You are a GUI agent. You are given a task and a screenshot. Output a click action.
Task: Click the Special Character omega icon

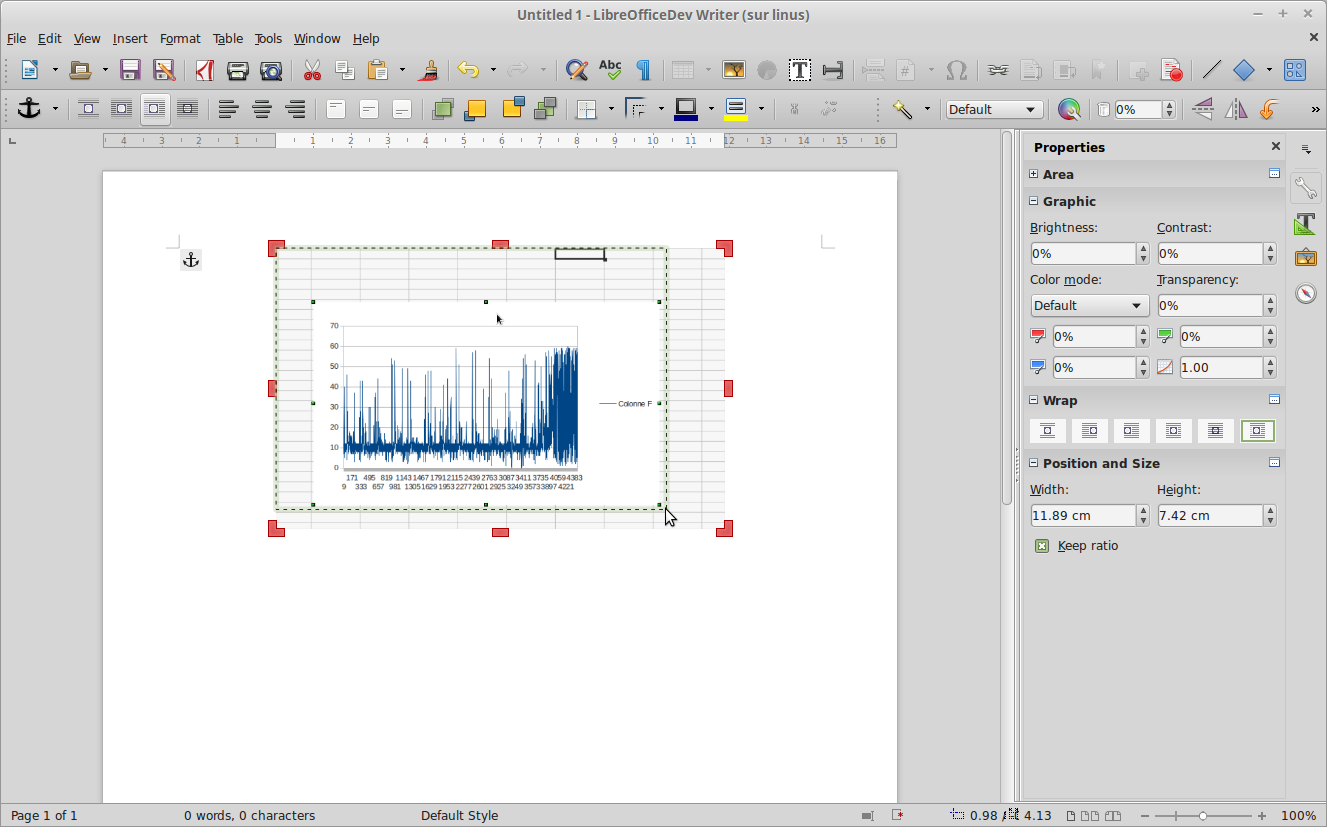click(x=956, y=70)
